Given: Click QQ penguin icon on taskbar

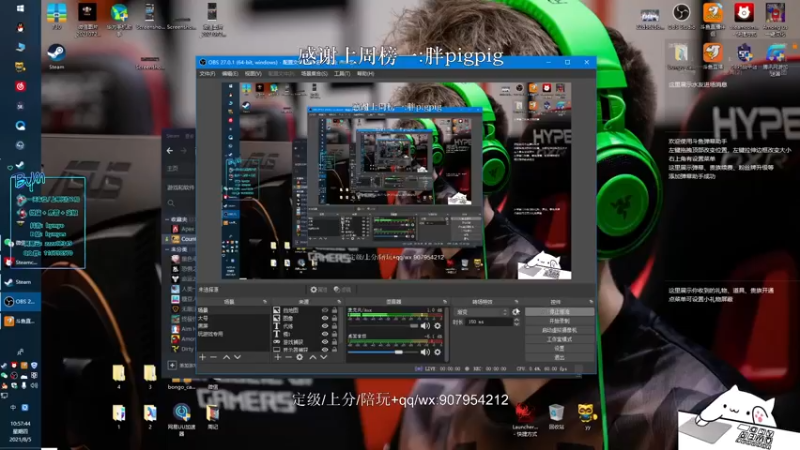Looking at the screenshot, I should 20,28.
